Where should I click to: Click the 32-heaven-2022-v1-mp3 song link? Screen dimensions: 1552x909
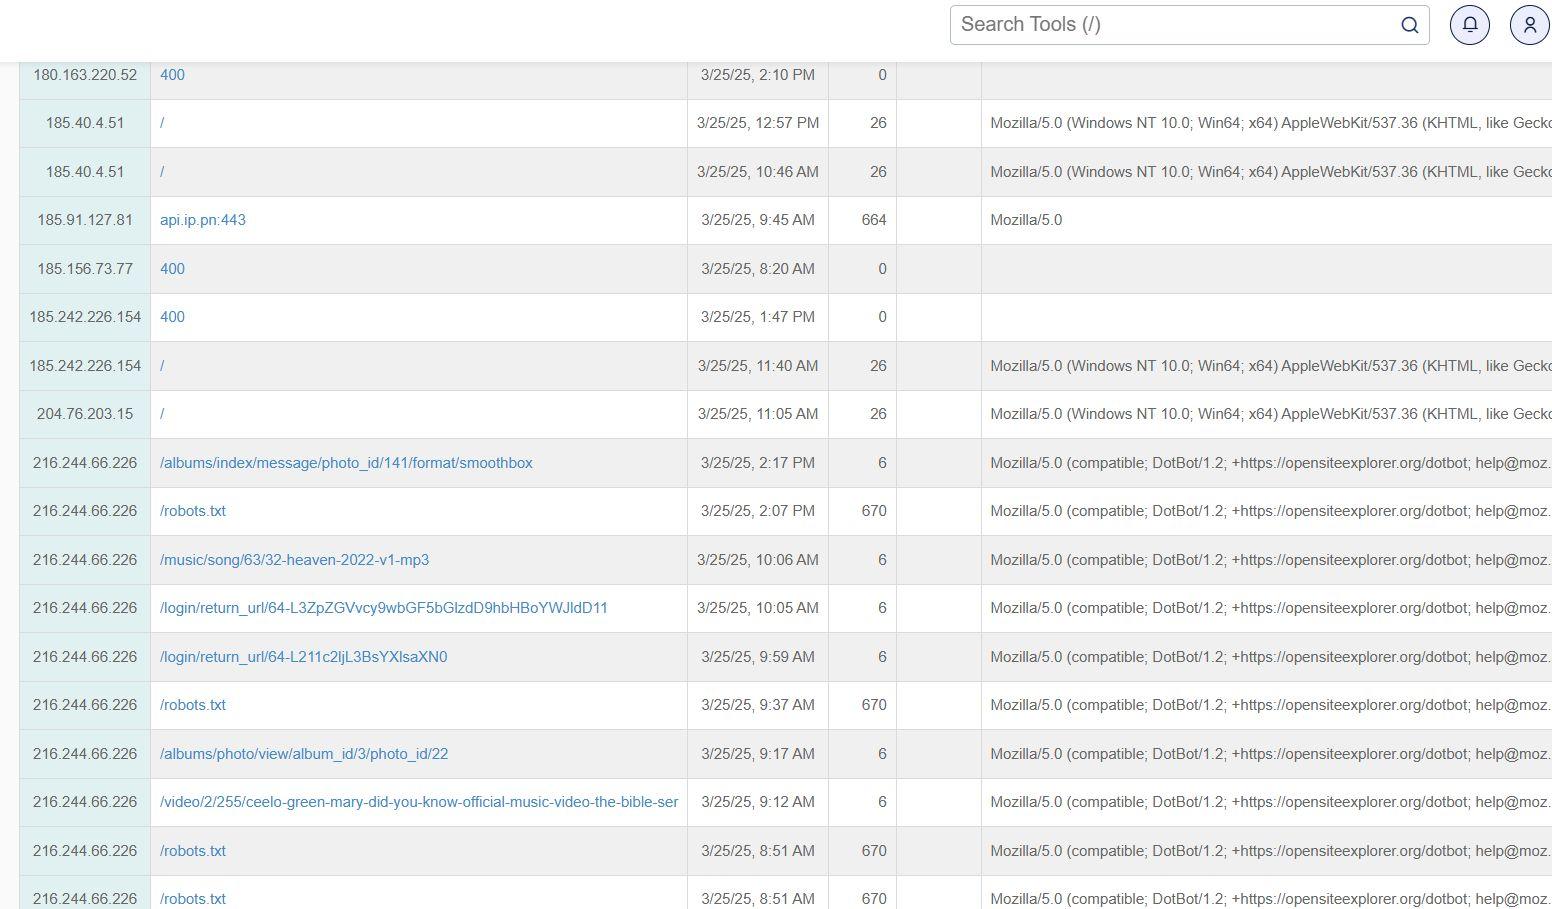point(294,560)
